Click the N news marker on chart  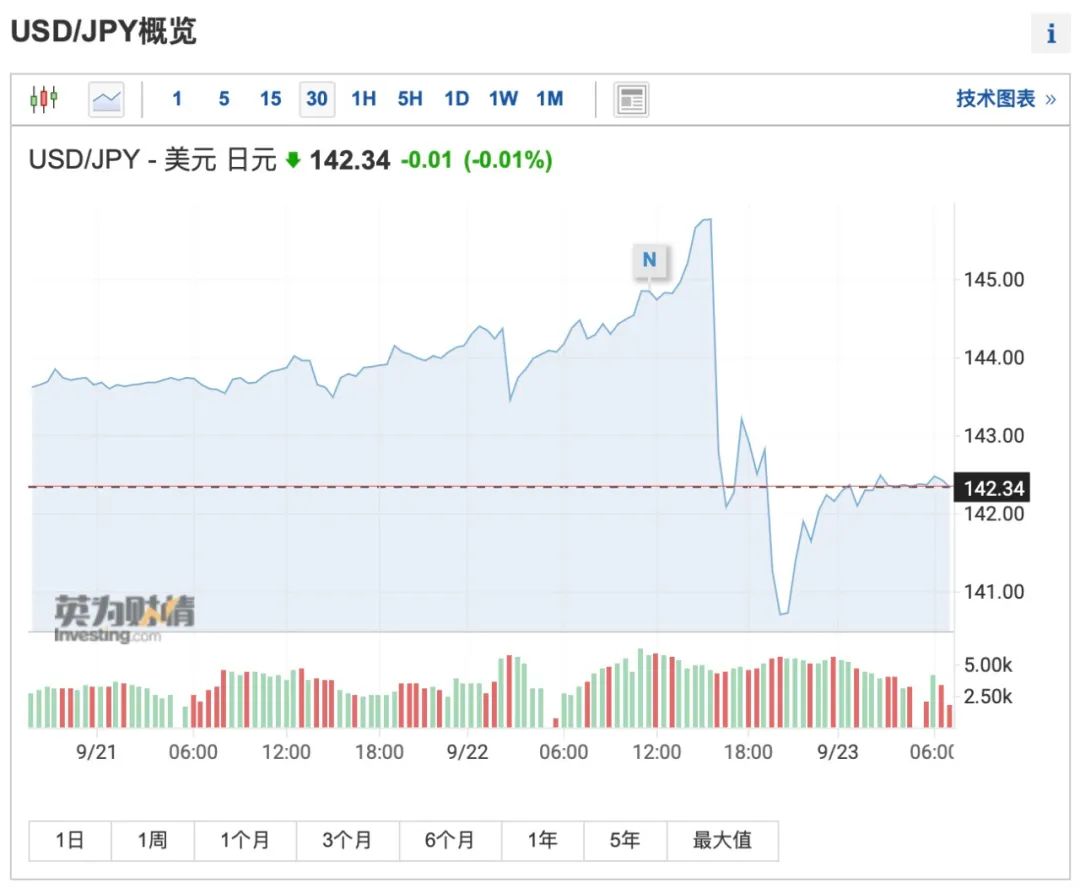coord(649,260)
